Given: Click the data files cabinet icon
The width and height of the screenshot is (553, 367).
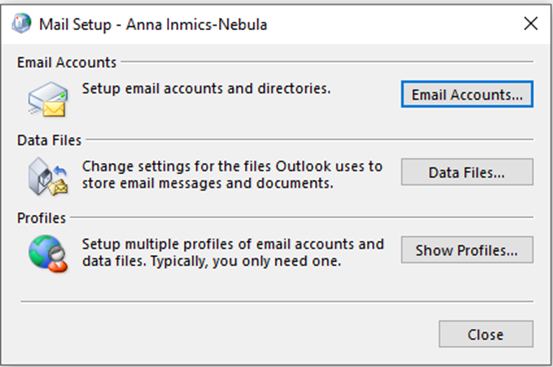Looking at the screenshot, I should (48, 177).
